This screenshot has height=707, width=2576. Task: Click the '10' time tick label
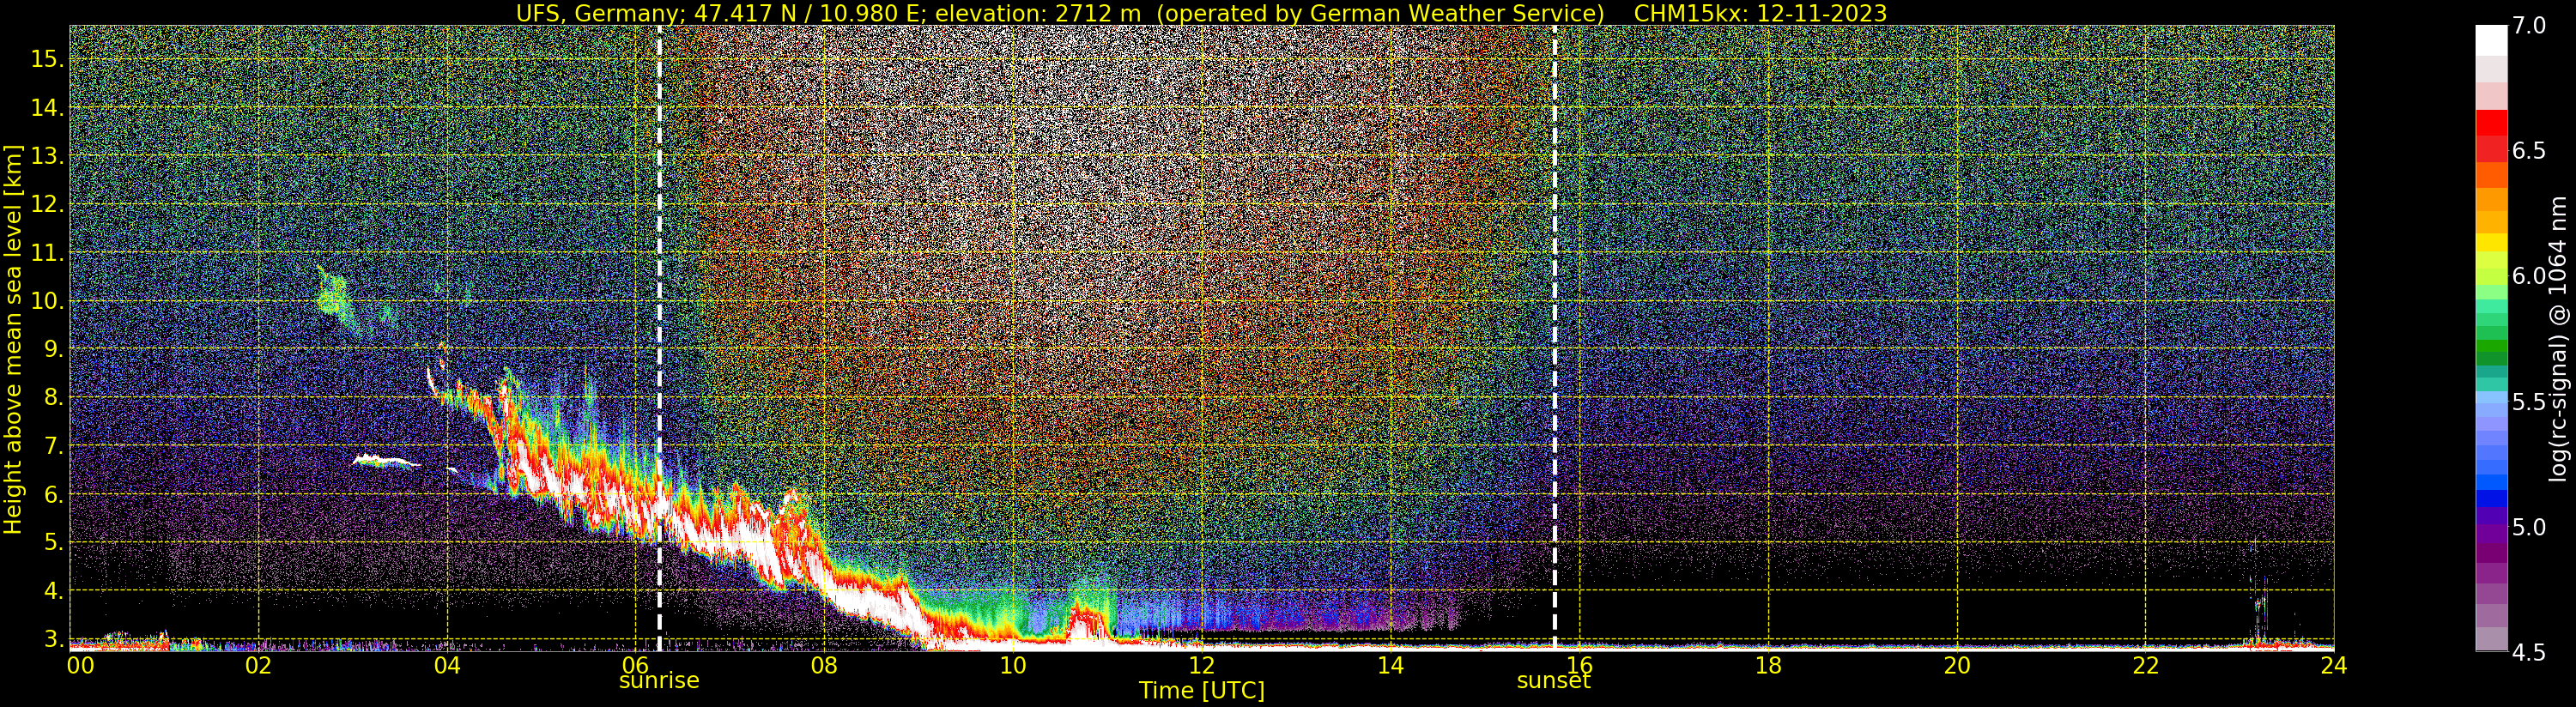1013,665
